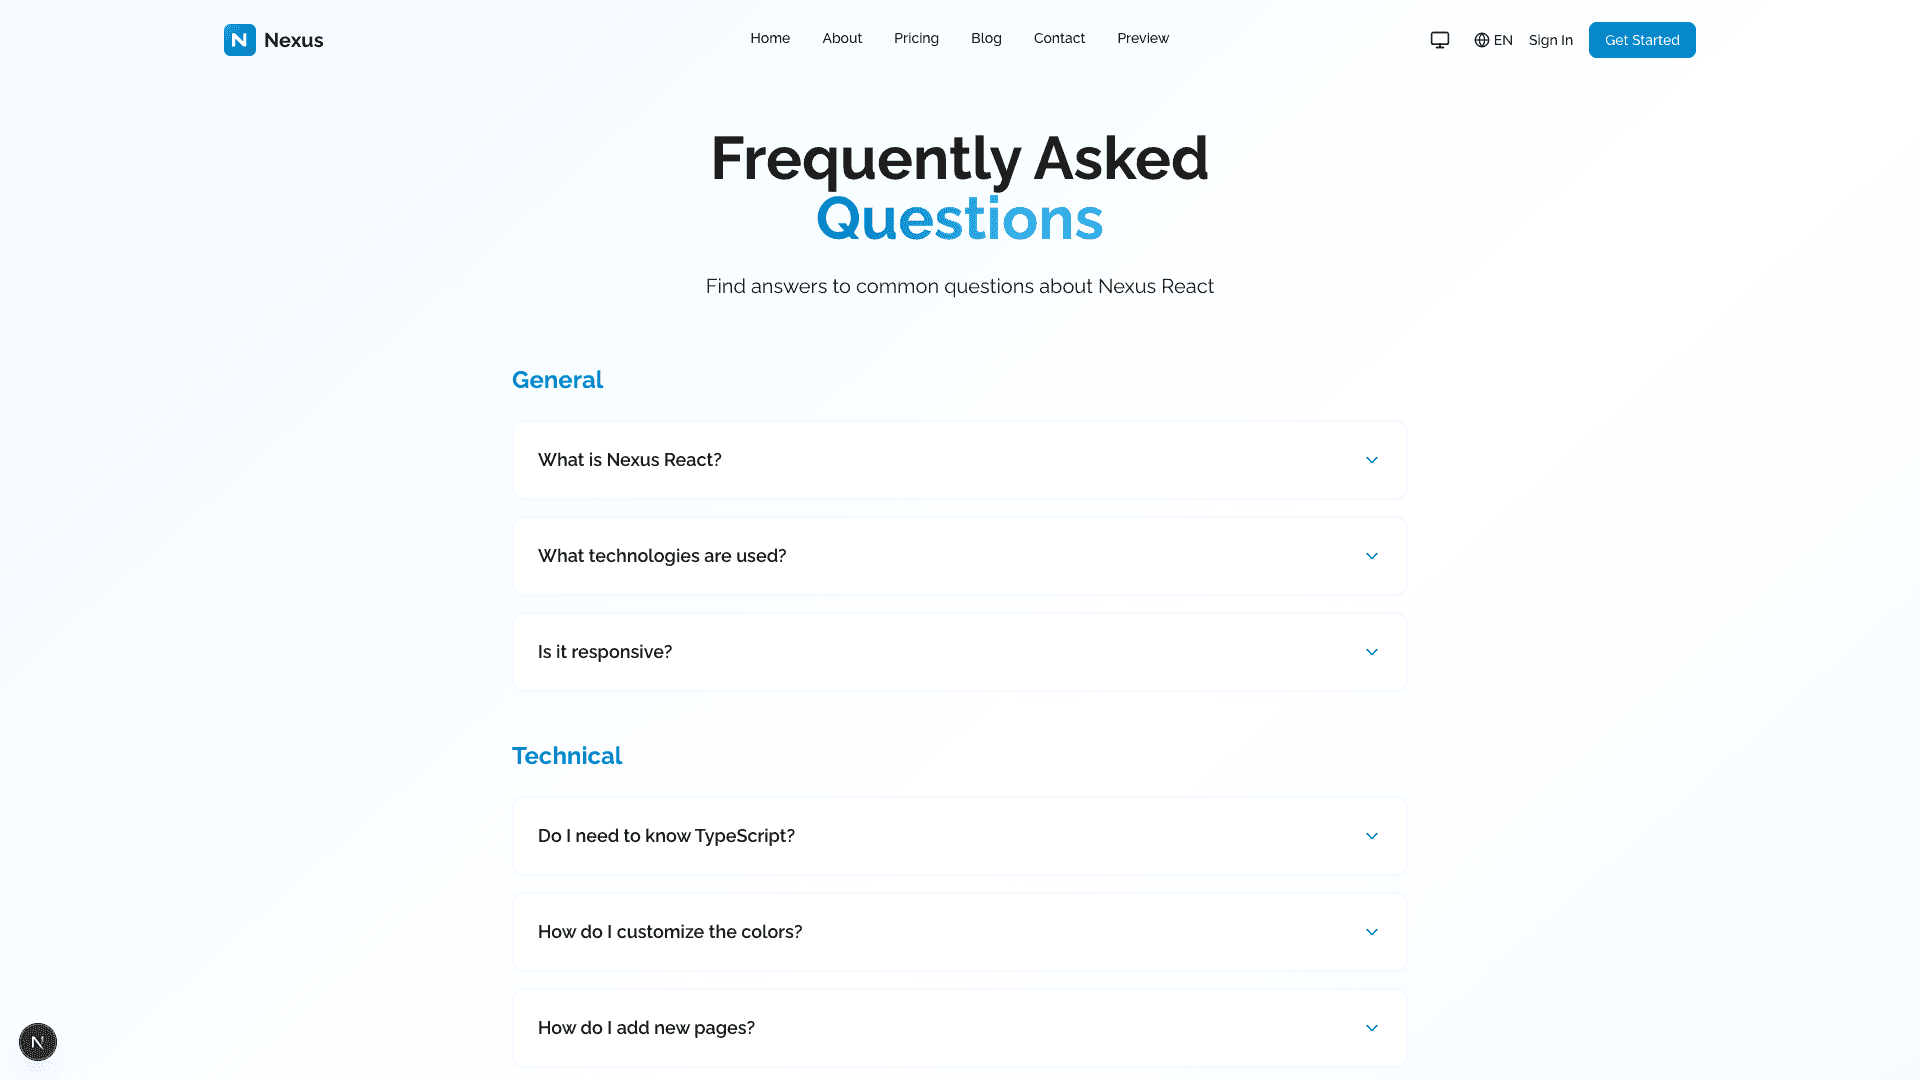Open the About page
Image resolution: width=1920 pixels, height=1080 pixels.
(841, 38)
